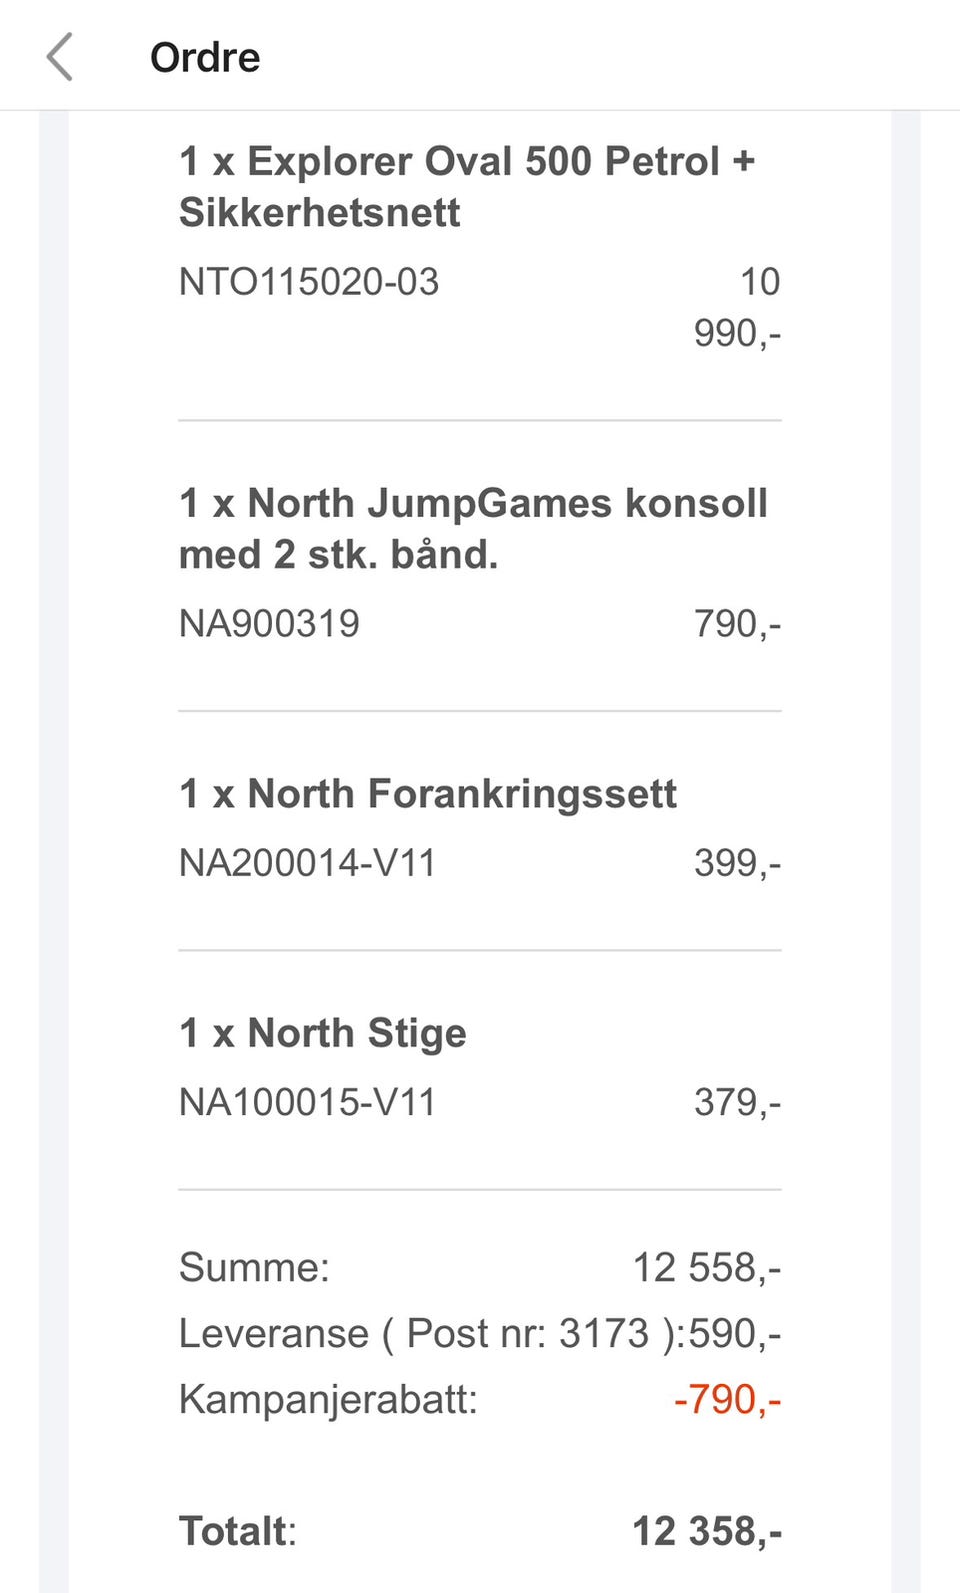Open North Stige product line

323,1033
